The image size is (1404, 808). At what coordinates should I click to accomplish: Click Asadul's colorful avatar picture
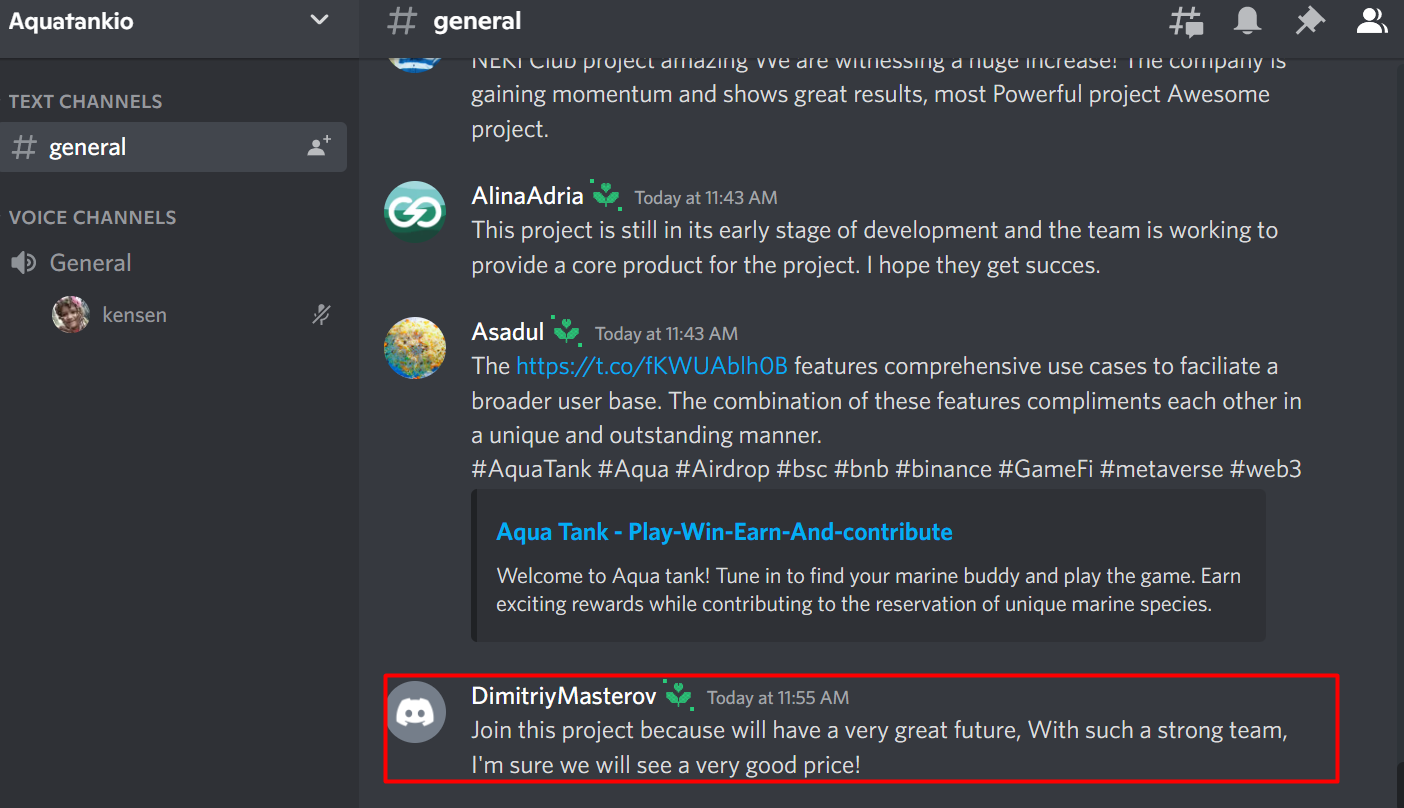pyautogui.click(x=415, y=348)
